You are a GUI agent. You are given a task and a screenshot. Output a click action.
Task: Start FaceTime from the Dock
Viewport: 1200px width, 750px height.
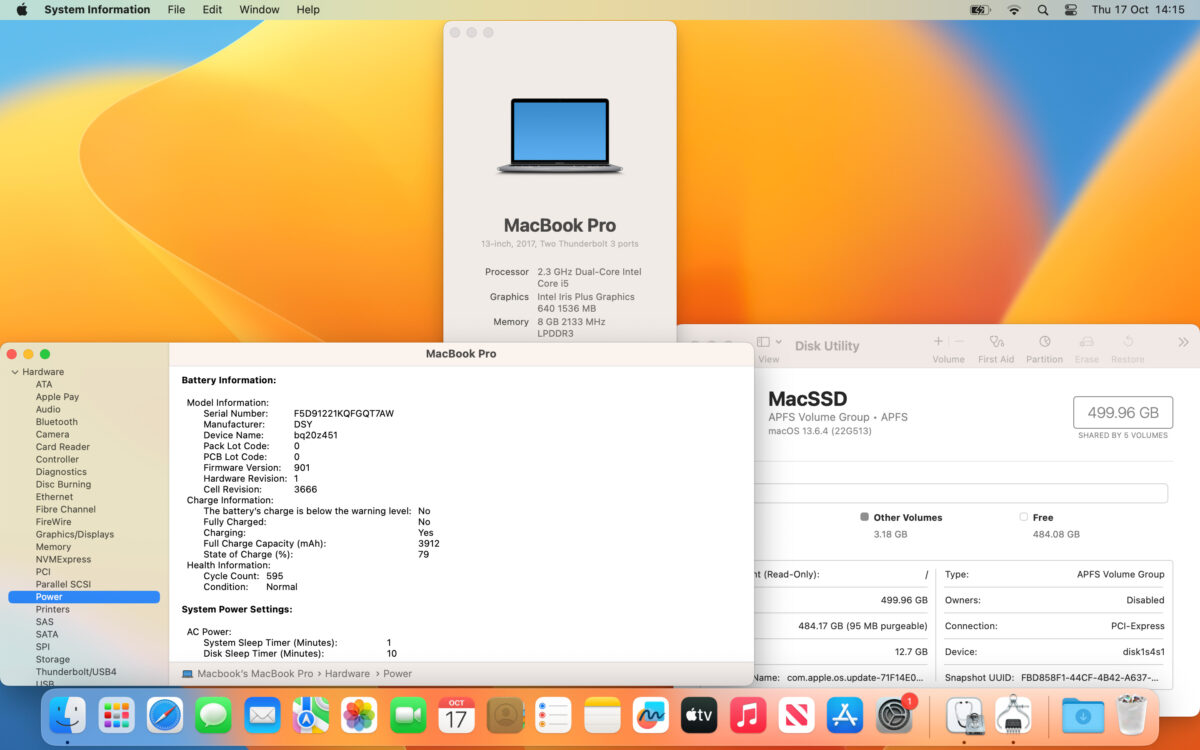click(408, 715)
